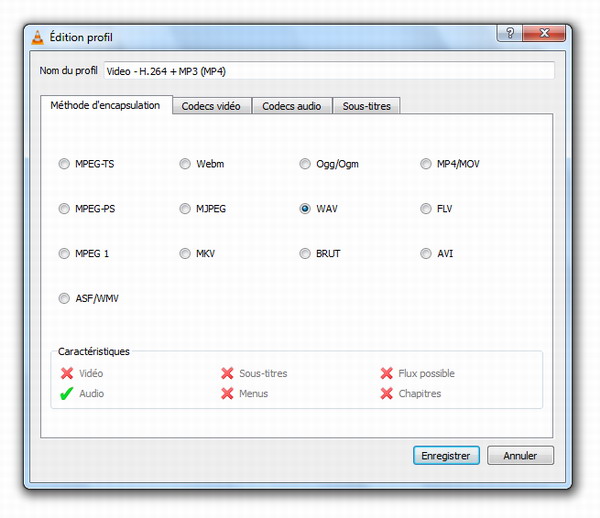Choose the AVI encapsulation format
Screen dimensions: 600x518
(x=427, y=254)
